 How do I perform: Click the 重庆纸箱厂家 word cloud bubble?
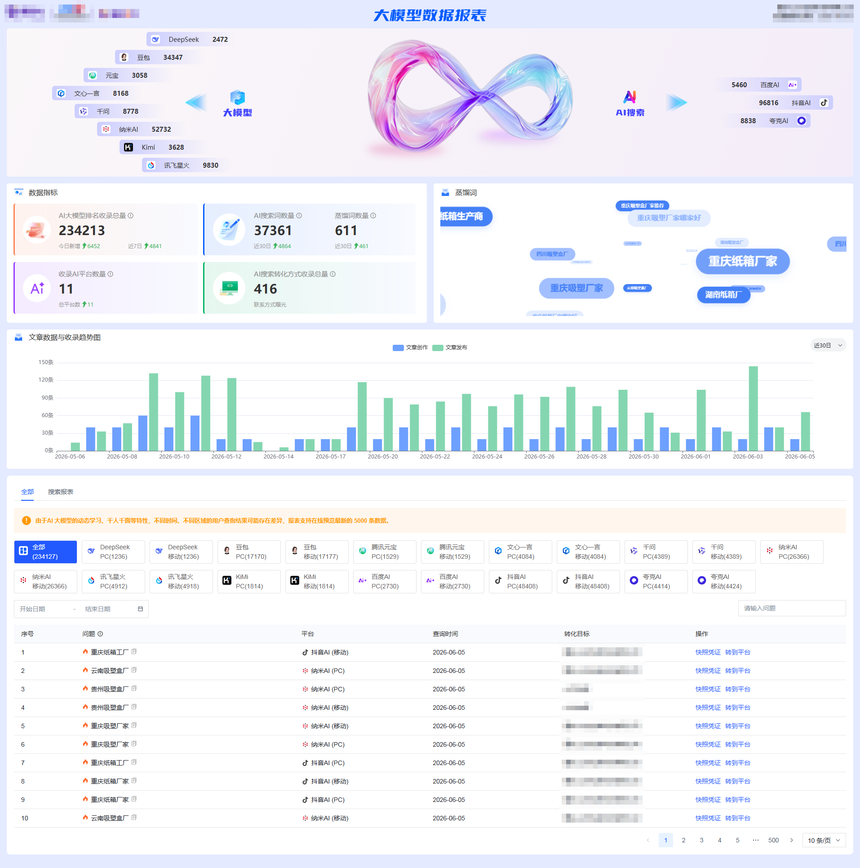click(743, 261)
